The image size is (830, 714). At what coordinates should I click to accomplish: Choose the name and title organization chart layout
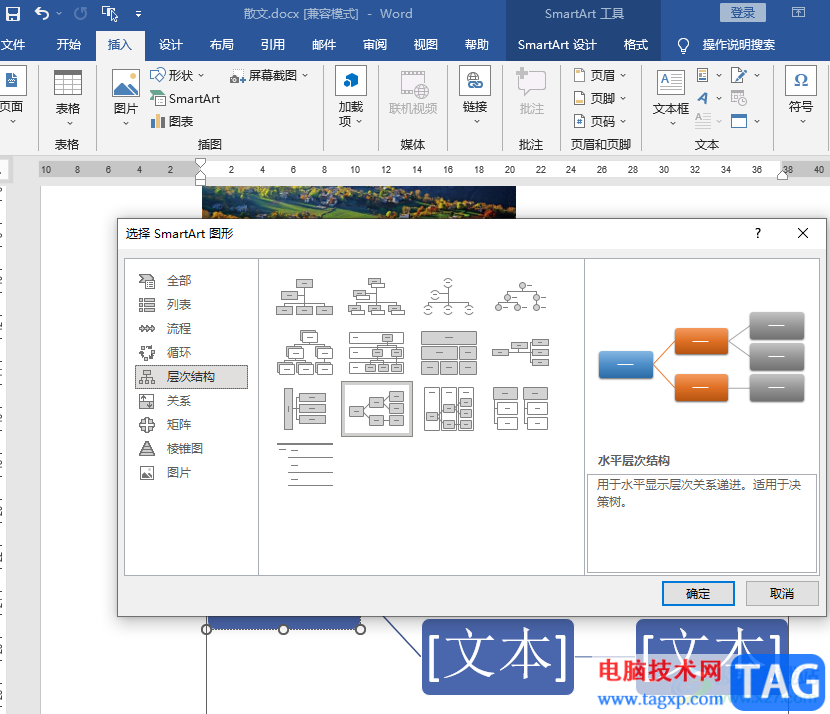coord(376,297)
